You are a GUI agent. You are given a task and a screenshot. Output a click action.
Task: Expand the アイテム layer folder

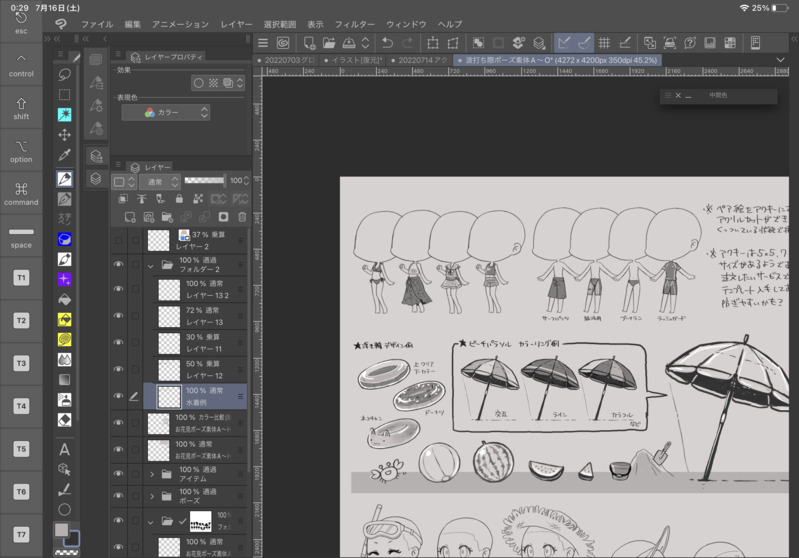point(152,474)
